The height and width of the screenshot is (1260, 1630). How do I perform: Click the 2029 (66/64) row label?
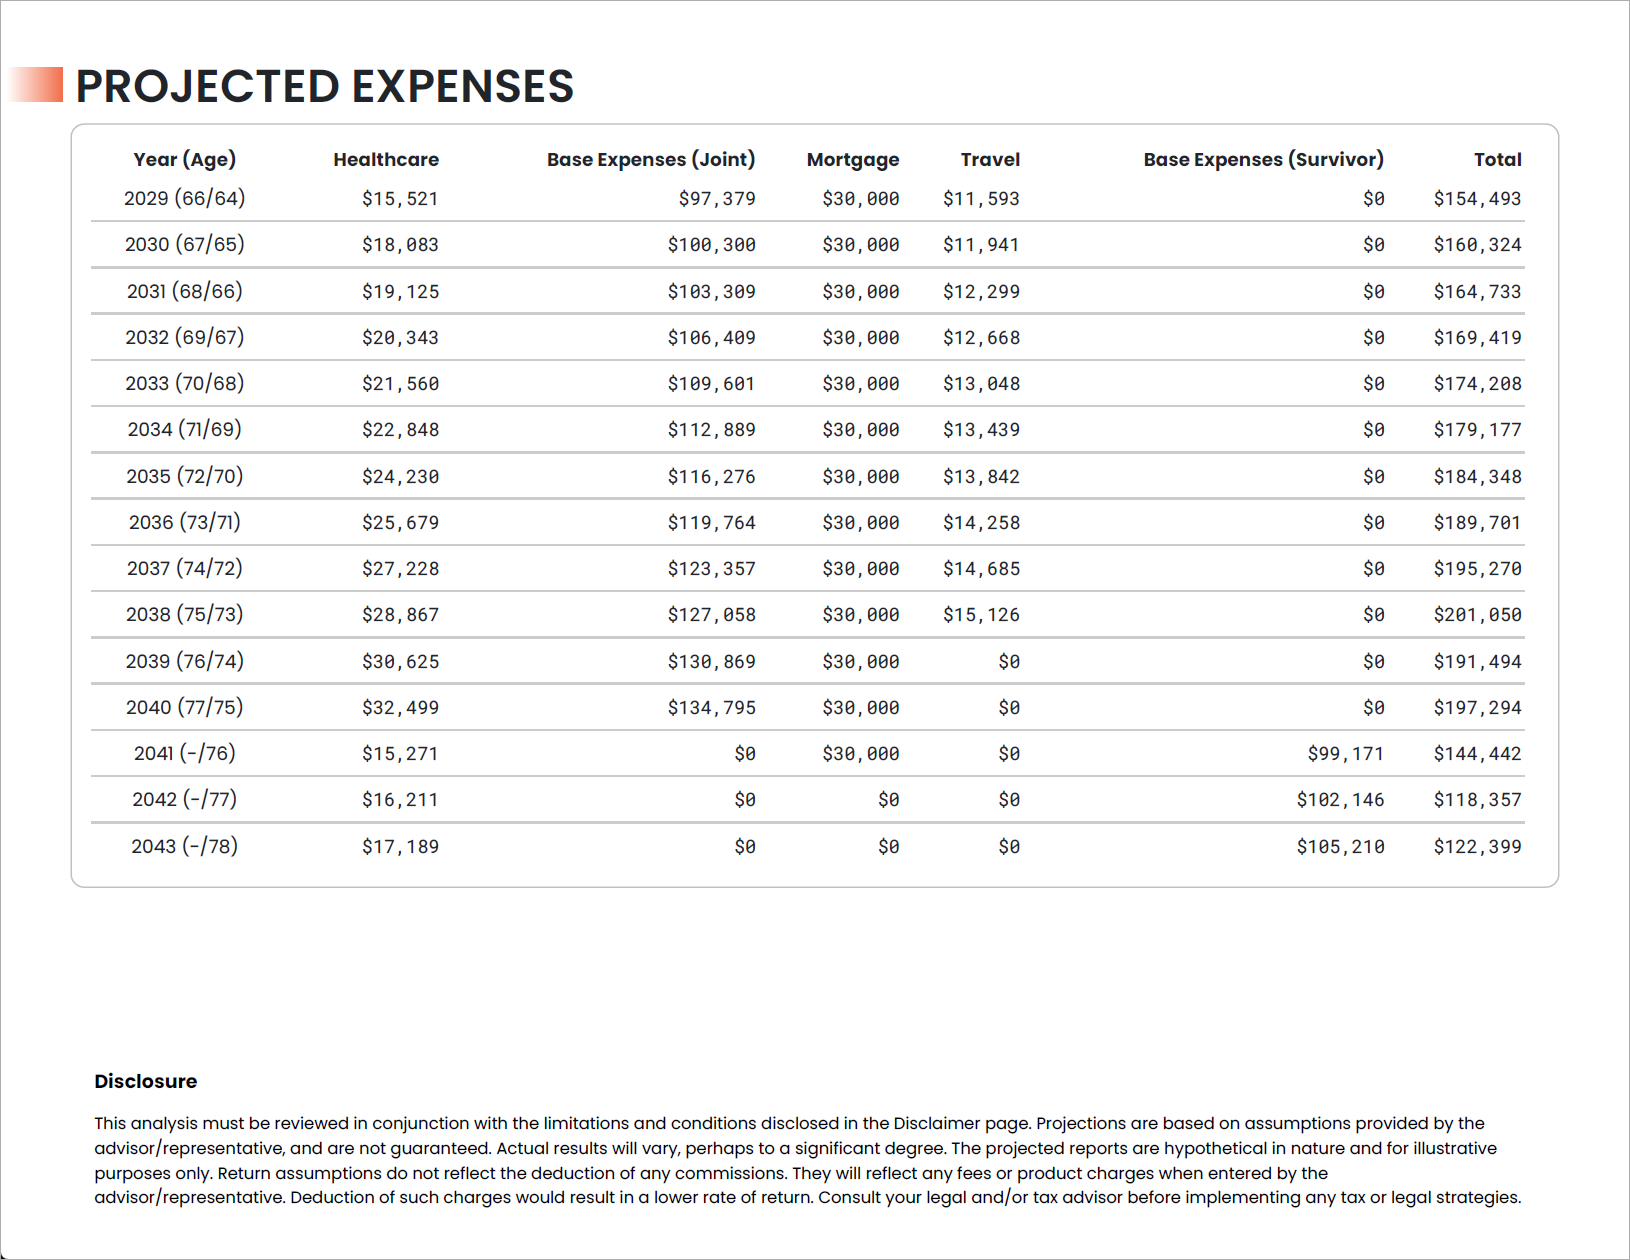click(185, 198)
